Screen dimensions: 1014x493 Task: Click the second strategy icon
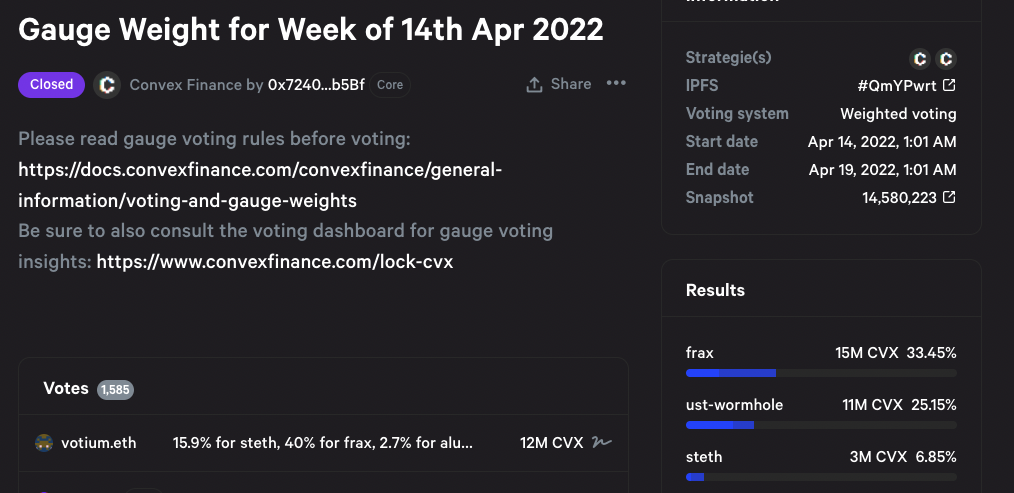click(x=946, y=58)
